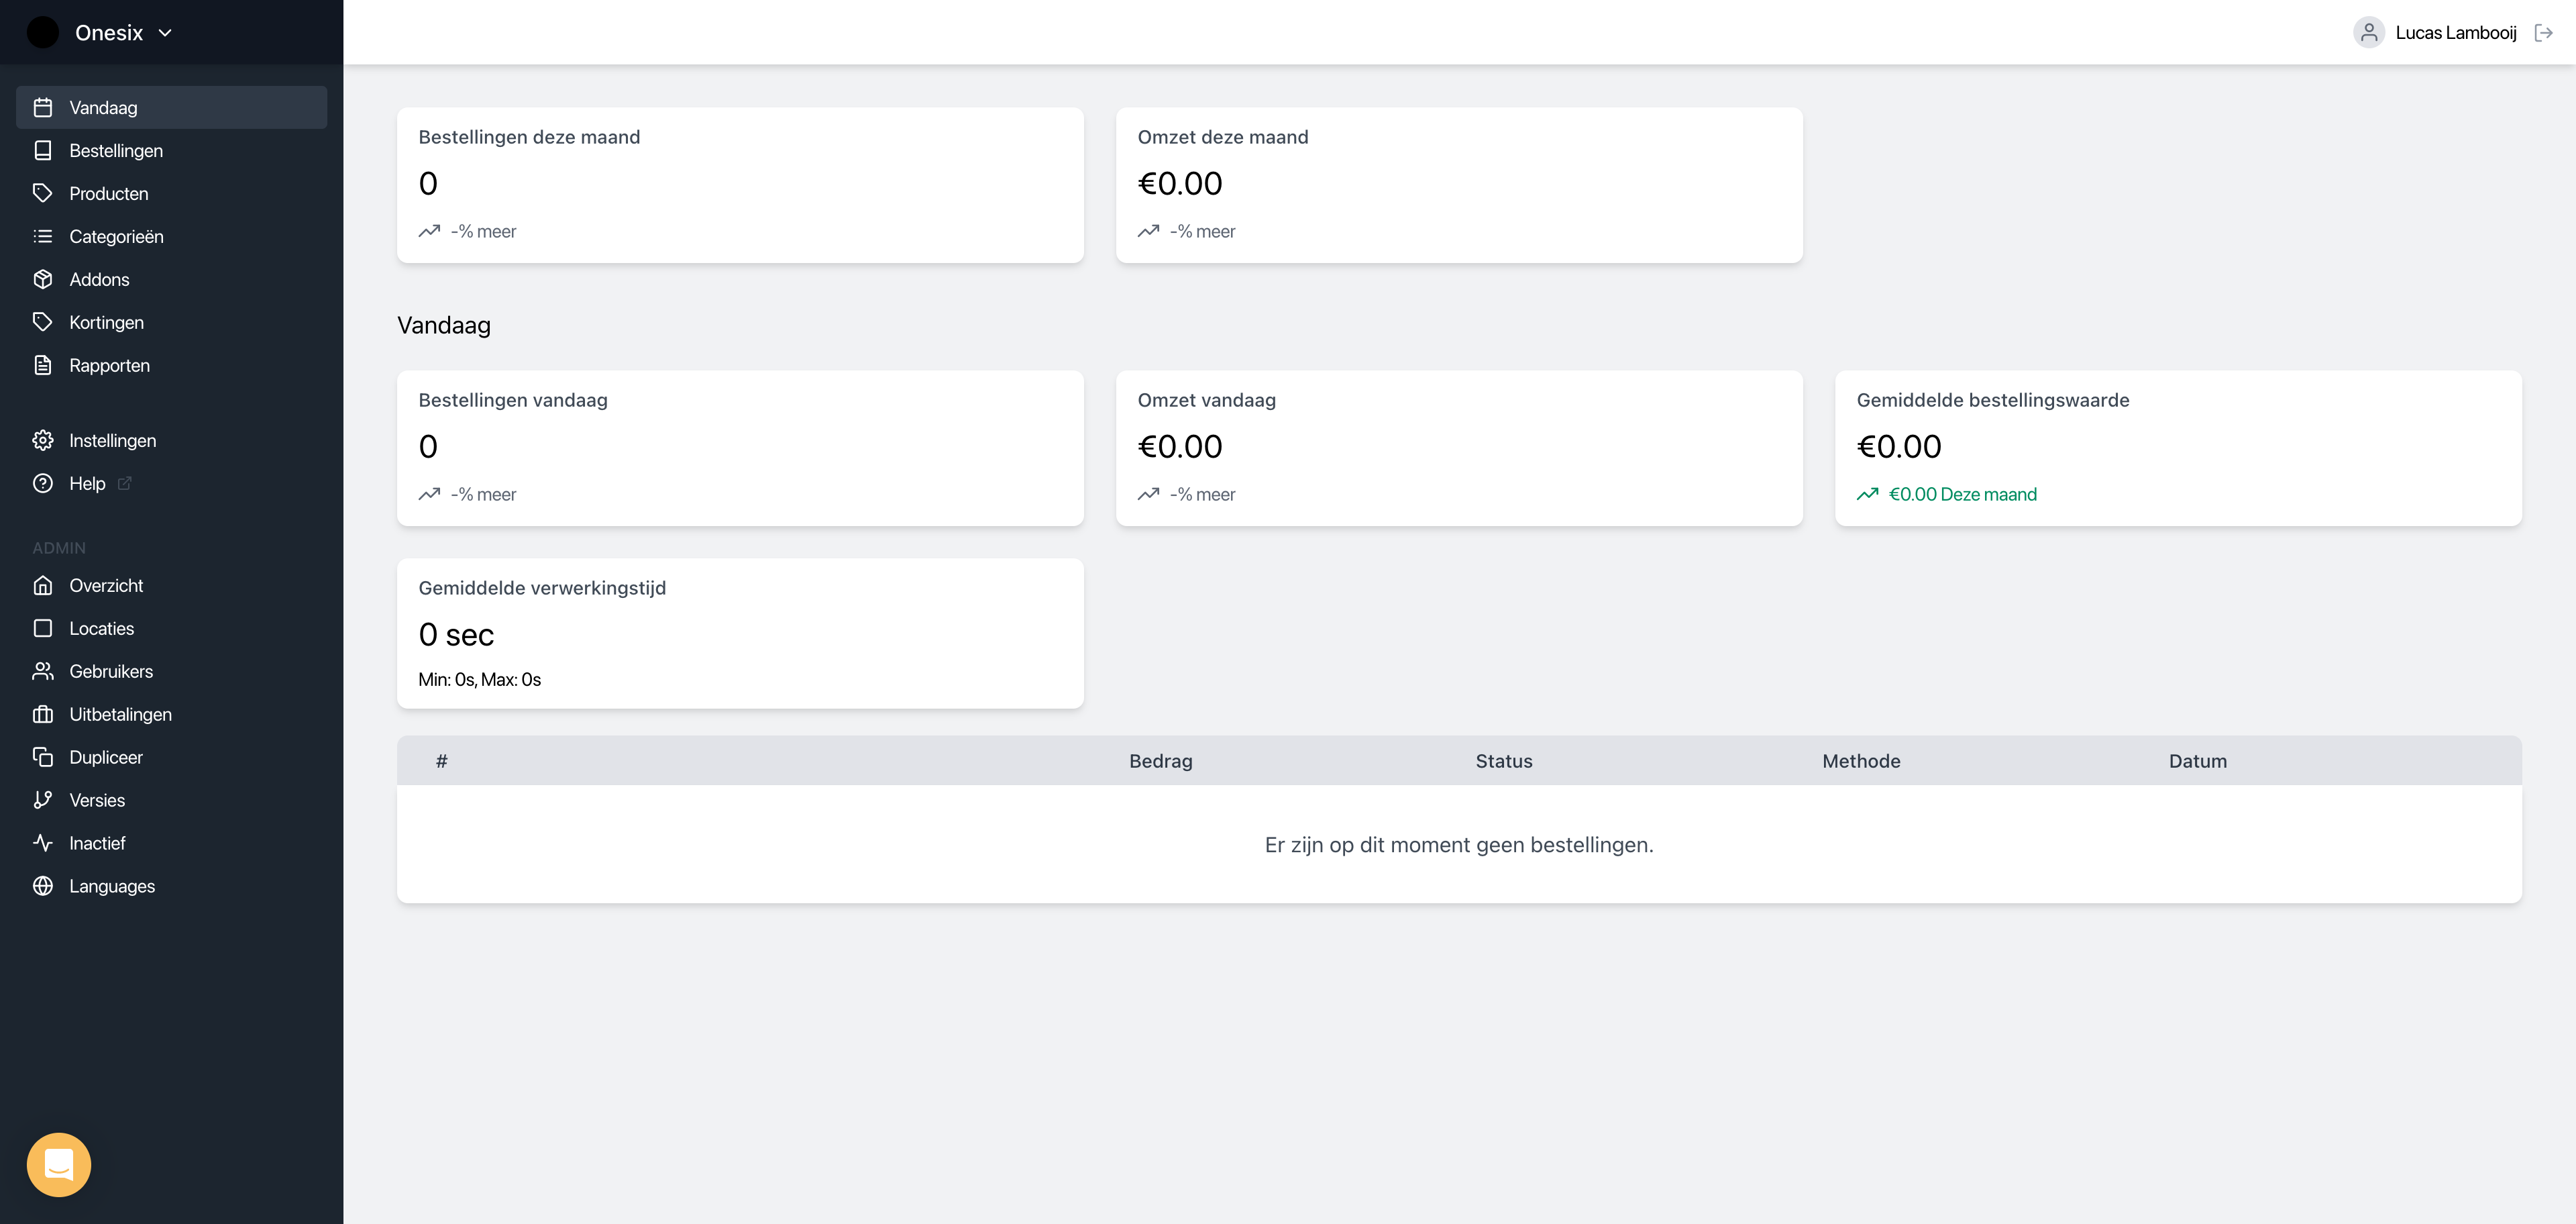Navigate to Uitbetalingen
The image size is (2576, 1224).
pos(172,714)
